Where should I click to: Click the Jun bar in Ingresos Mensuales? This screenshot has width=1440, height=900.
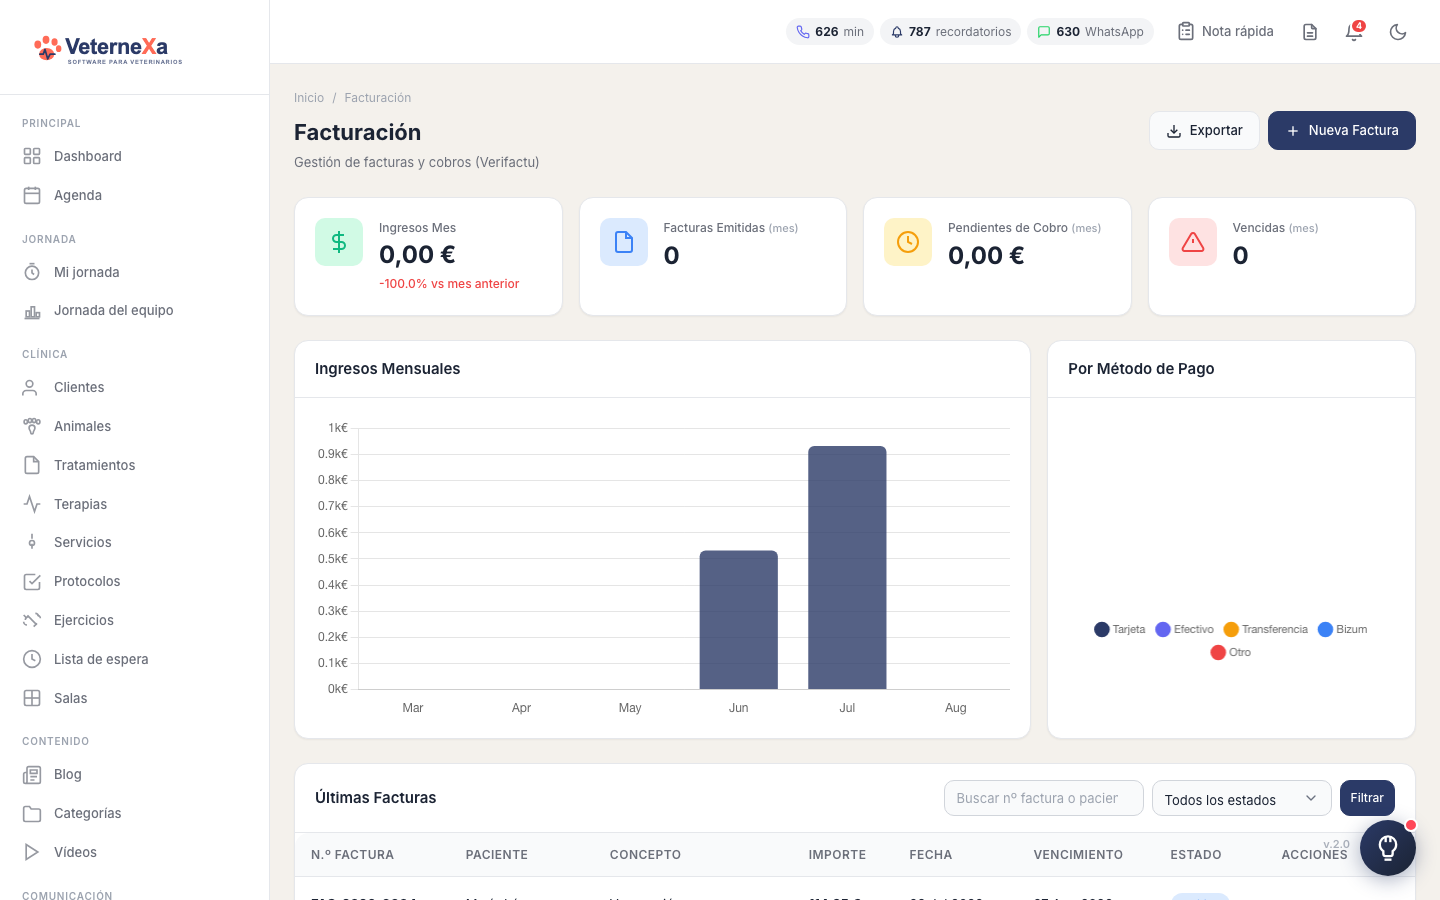click(739, 620)
